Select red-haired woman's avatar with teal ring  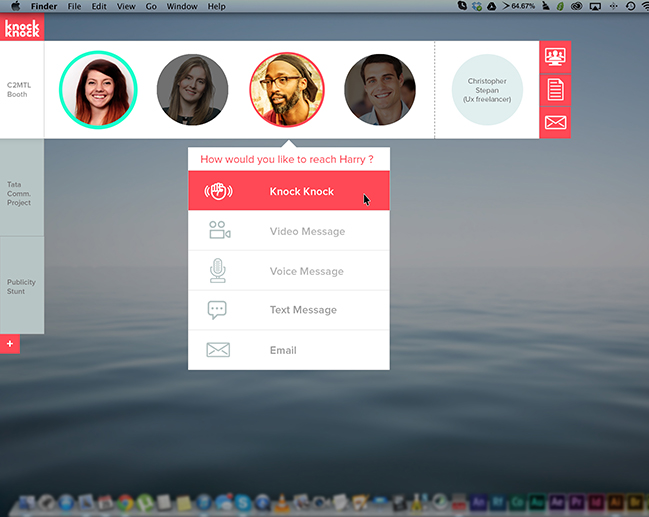point(98,90)
